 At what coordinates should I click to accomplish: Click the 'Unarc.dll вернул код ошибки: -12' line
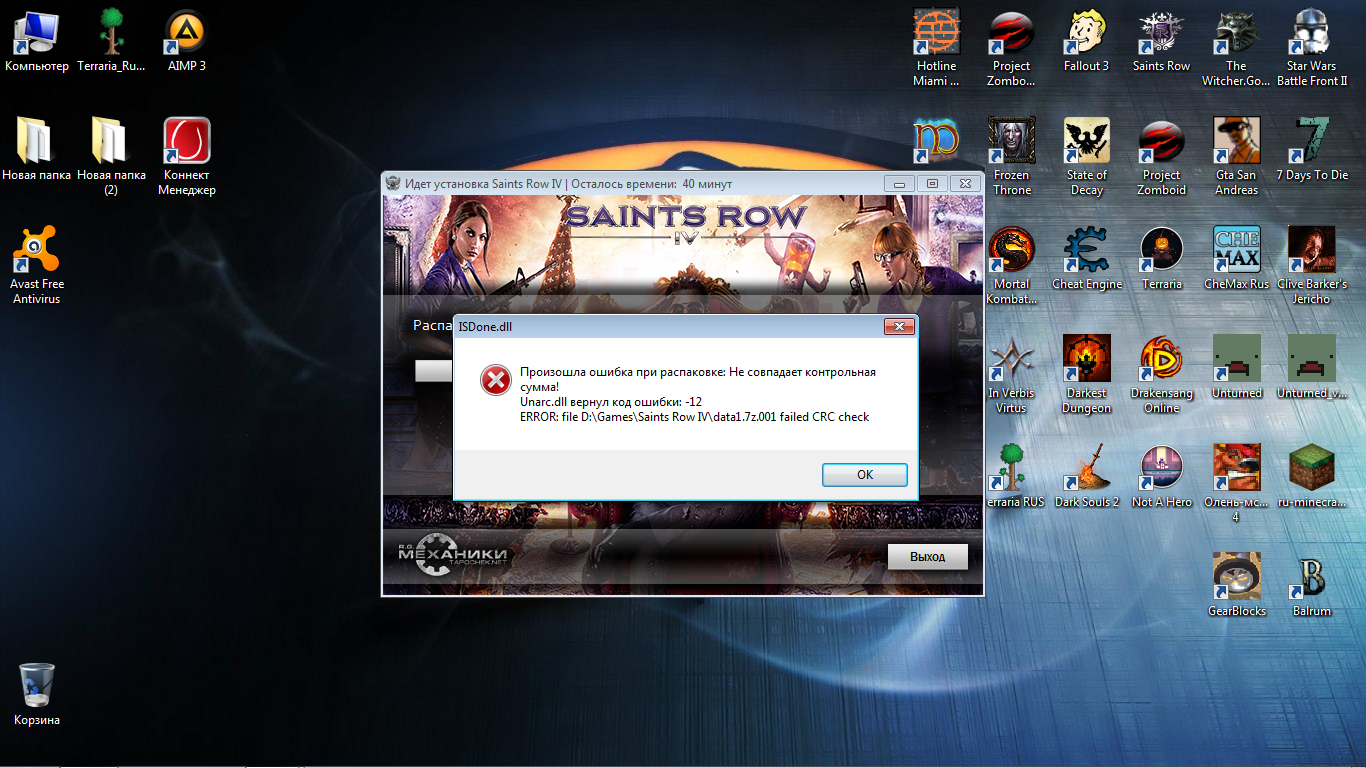[610, 402]
